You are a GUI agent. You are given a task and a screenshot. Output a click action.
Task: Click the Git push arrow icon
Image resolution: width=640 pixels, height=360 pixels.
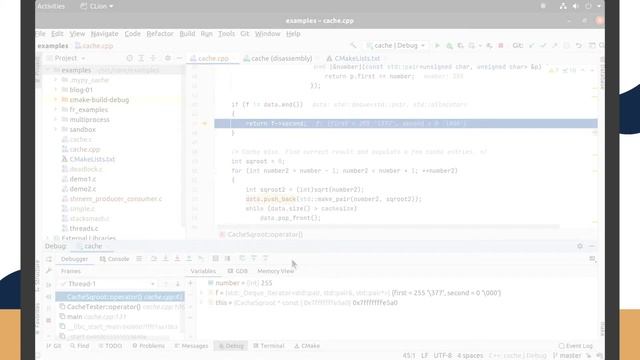pos(554,45)
